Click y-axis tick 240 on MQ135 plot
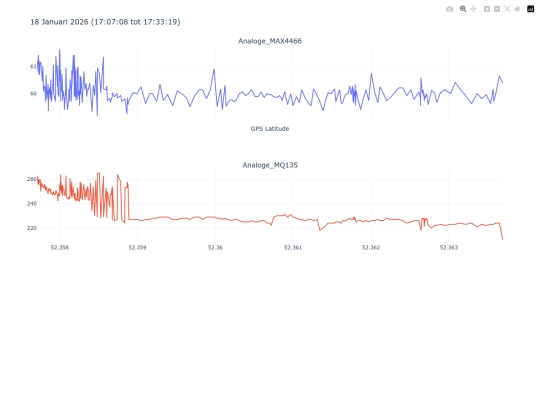Image resolution: width=540 pixels, height=405 pixels. click(32, 204)
